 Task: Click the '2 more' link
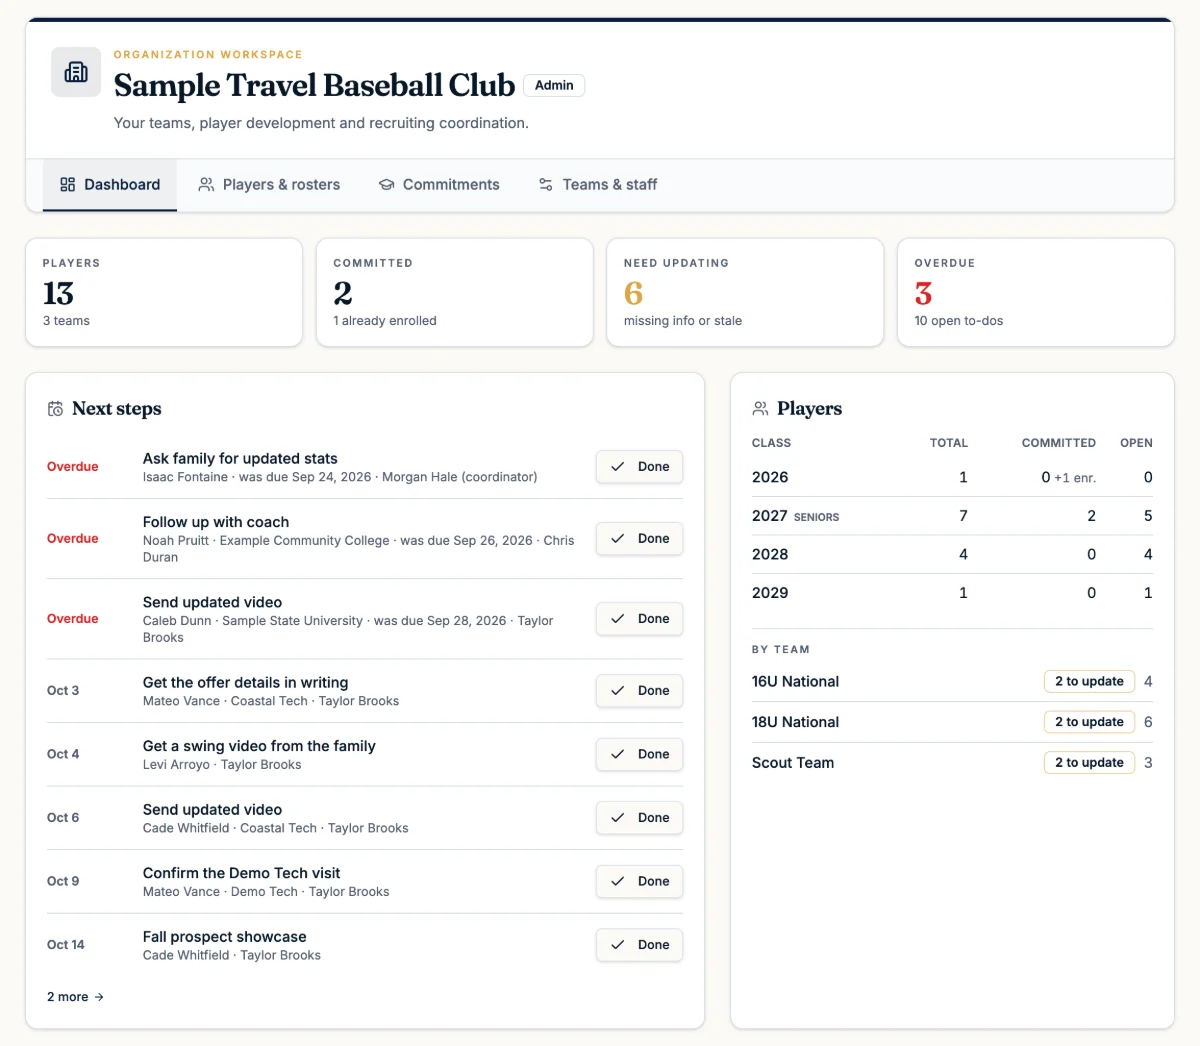click(75, 997)
